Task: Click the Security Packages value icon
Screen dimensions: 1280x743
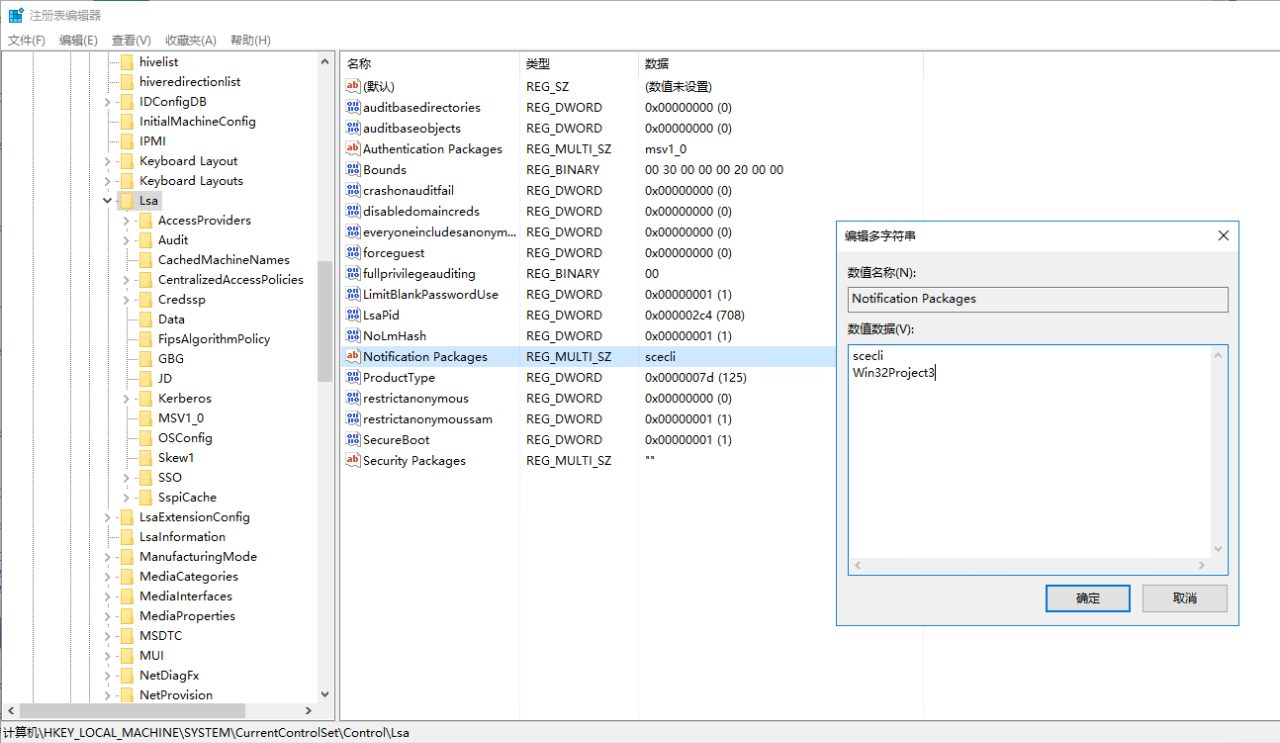Action: coord(352,461)
